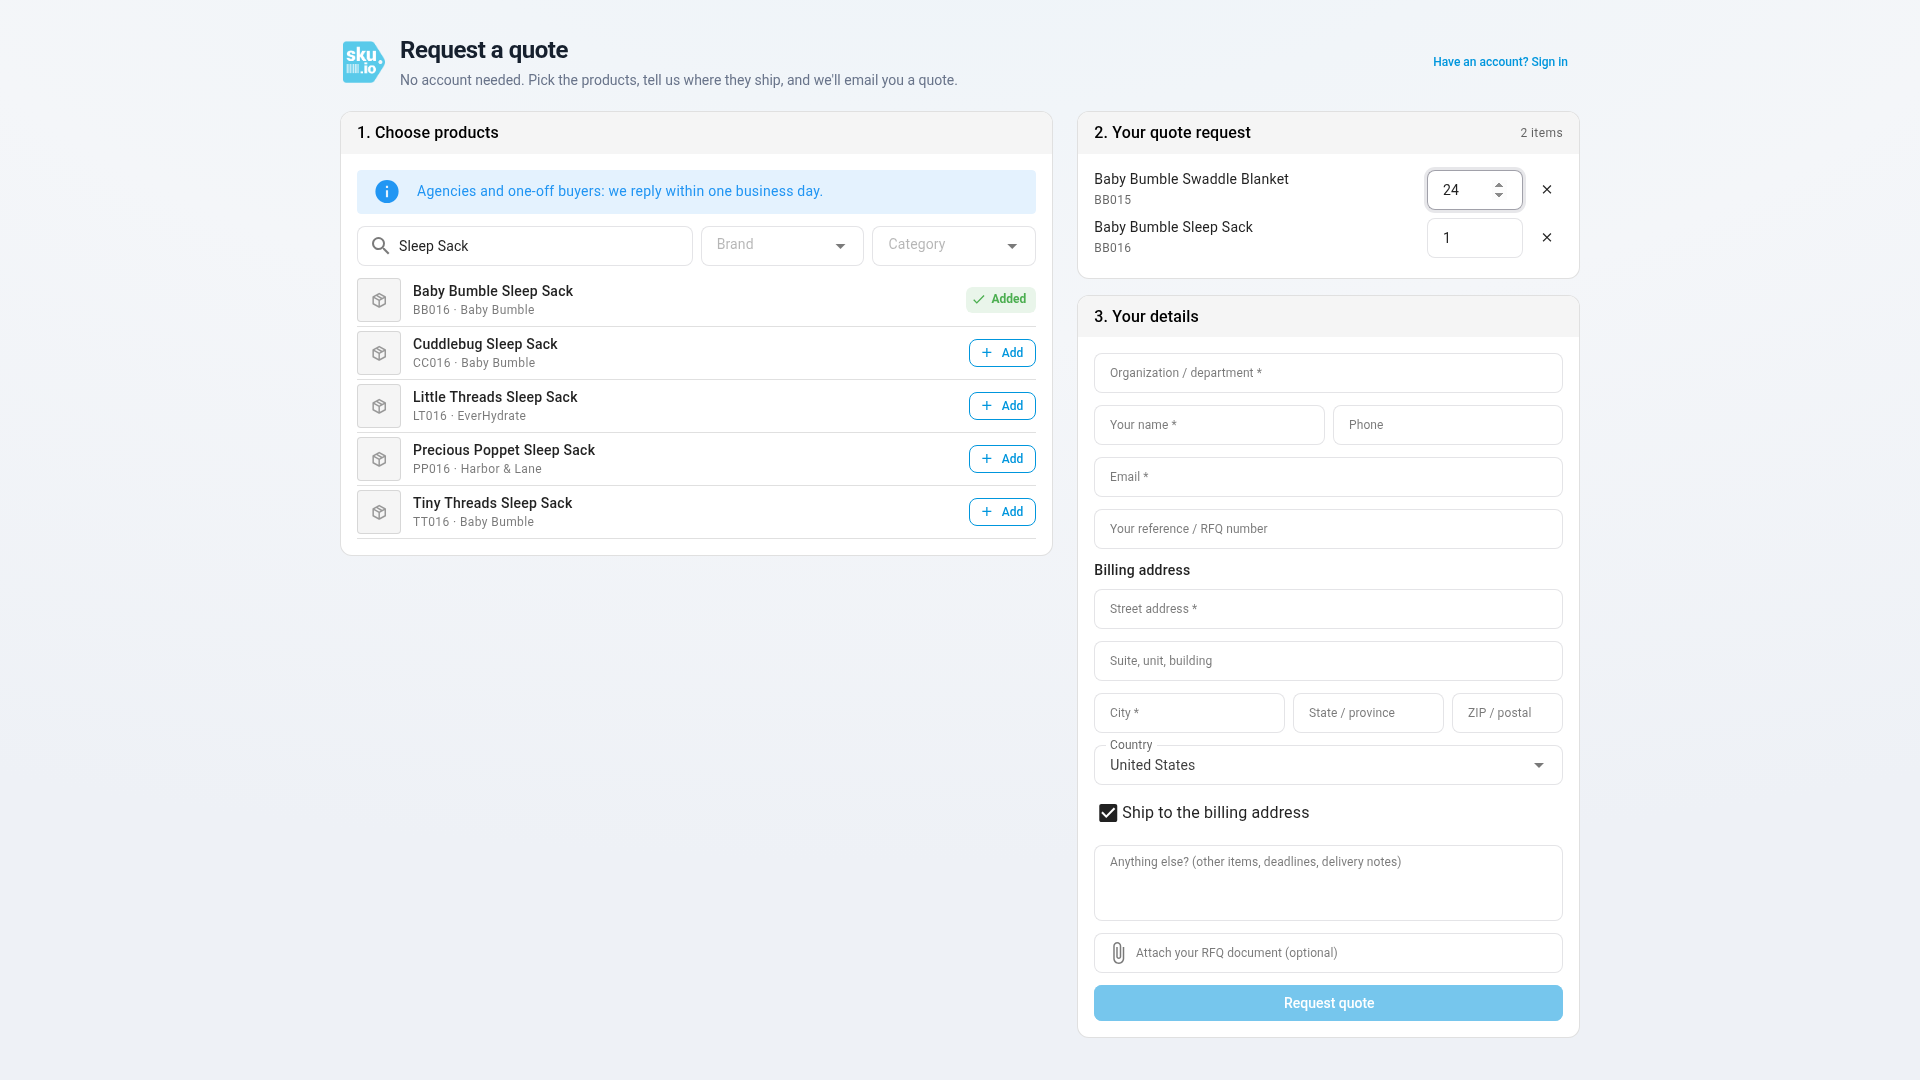
Task: Click the sku.io logo
Action: coord(363,62)
